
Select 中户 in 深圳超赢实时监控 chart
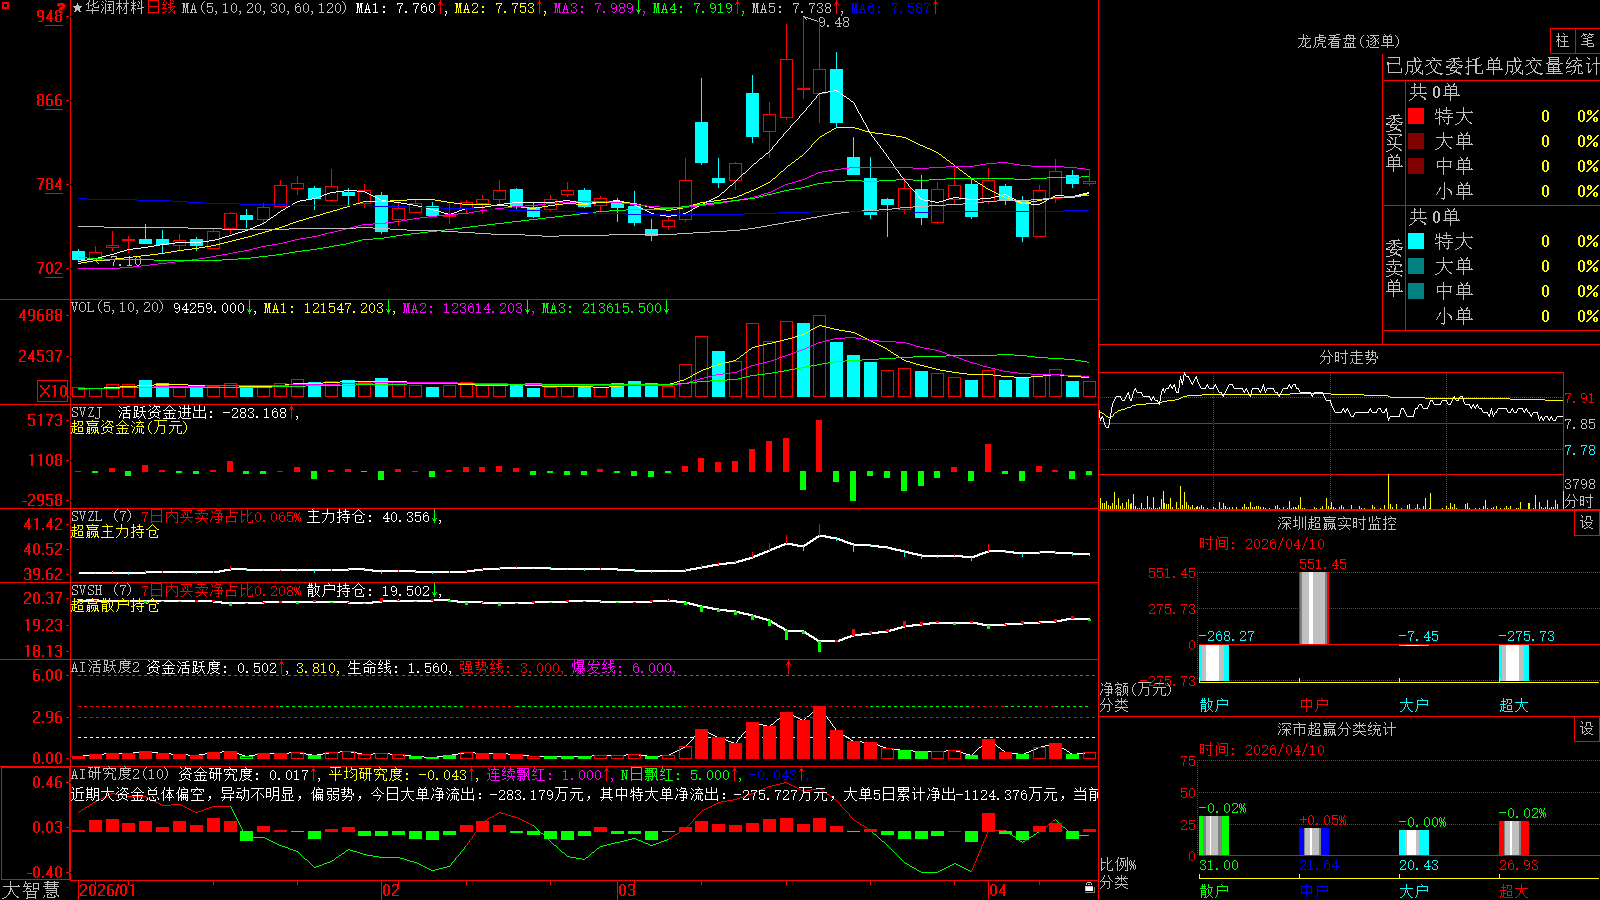(1314, 705)
